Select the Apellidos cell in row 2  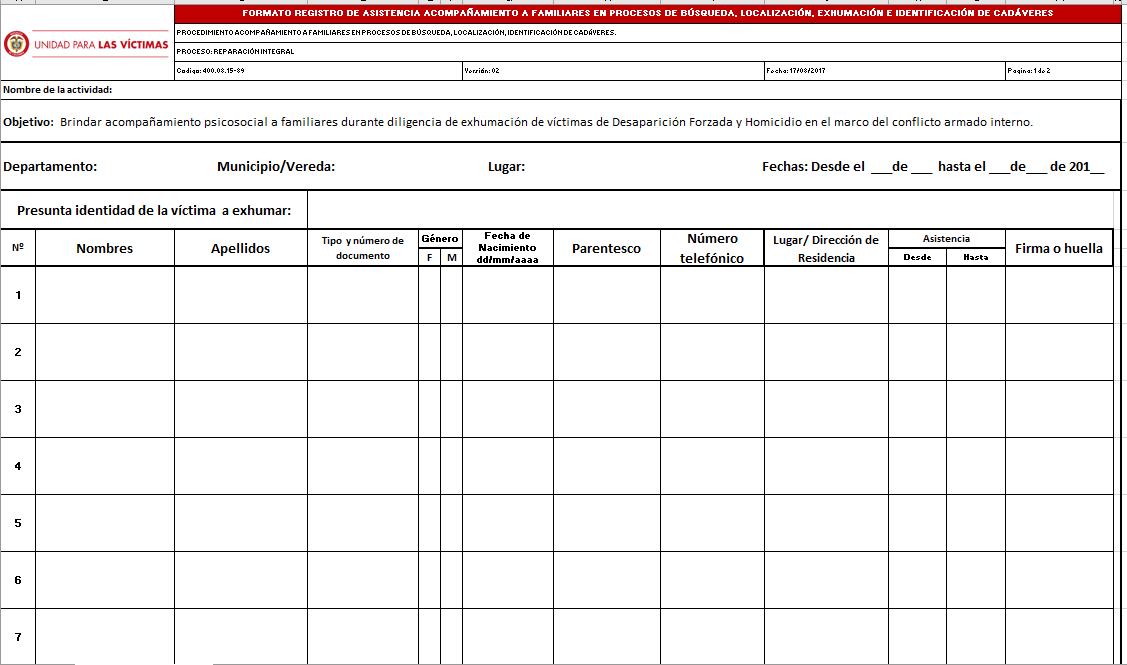pyautogui.click(x=240, y=352)
